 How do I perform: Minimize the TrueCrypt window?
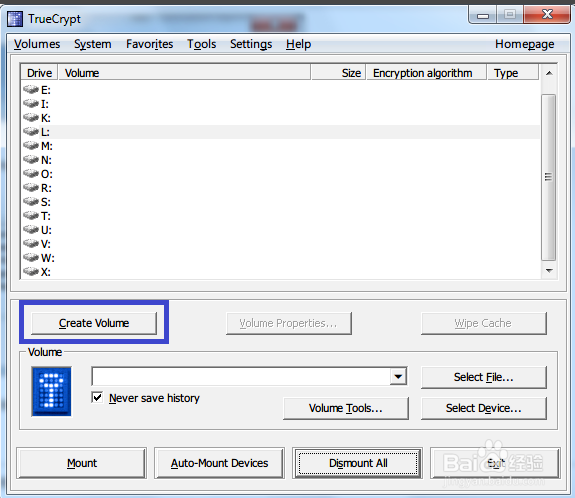(483, 15)
